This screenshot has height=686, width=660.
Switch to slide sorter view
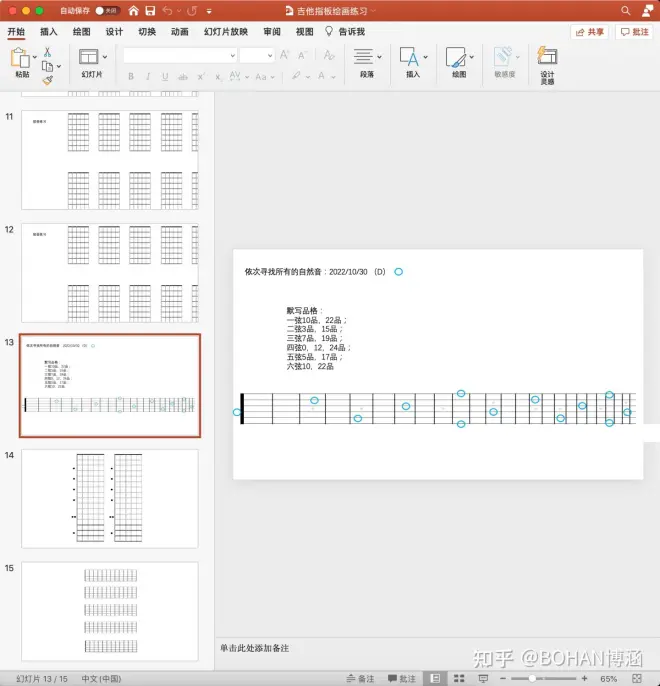[459, 678]
